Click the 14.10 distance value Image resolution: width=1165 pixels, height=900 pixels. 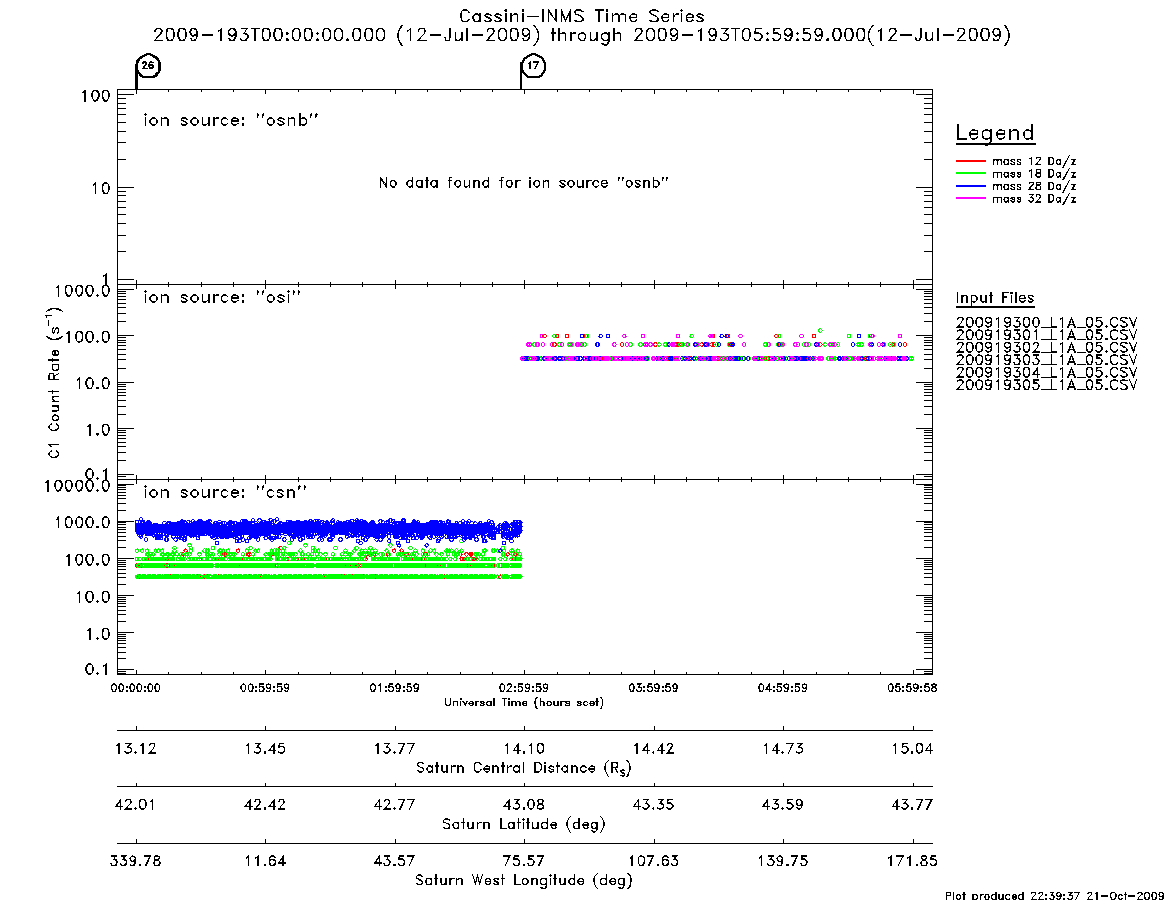coord(524,748)
